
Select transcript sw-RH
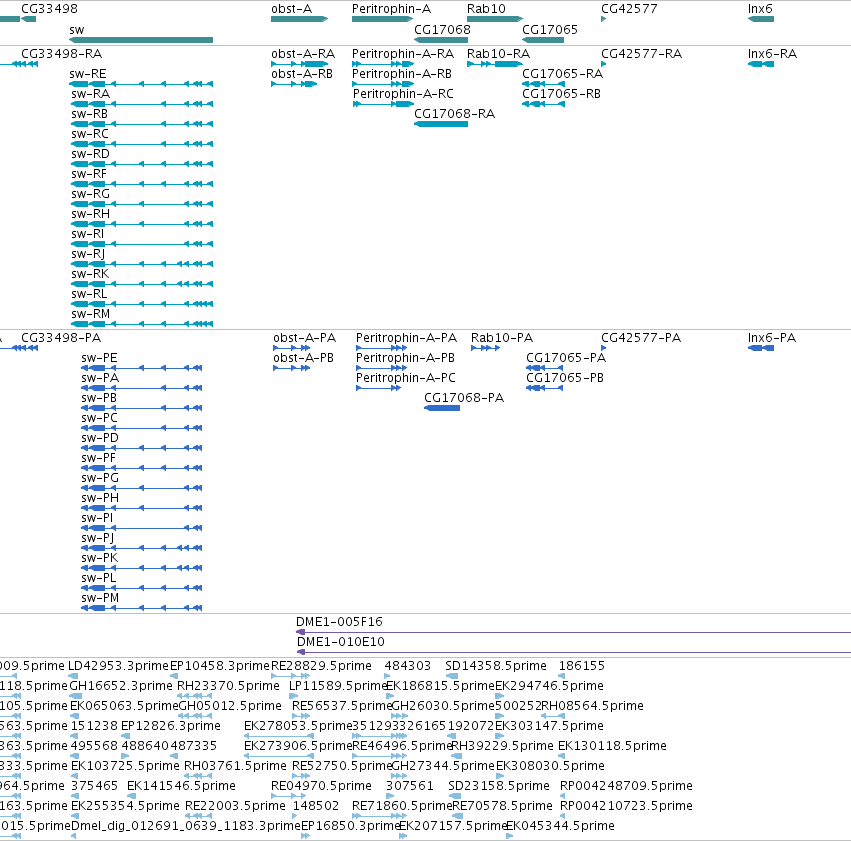(x=142, y=224)
